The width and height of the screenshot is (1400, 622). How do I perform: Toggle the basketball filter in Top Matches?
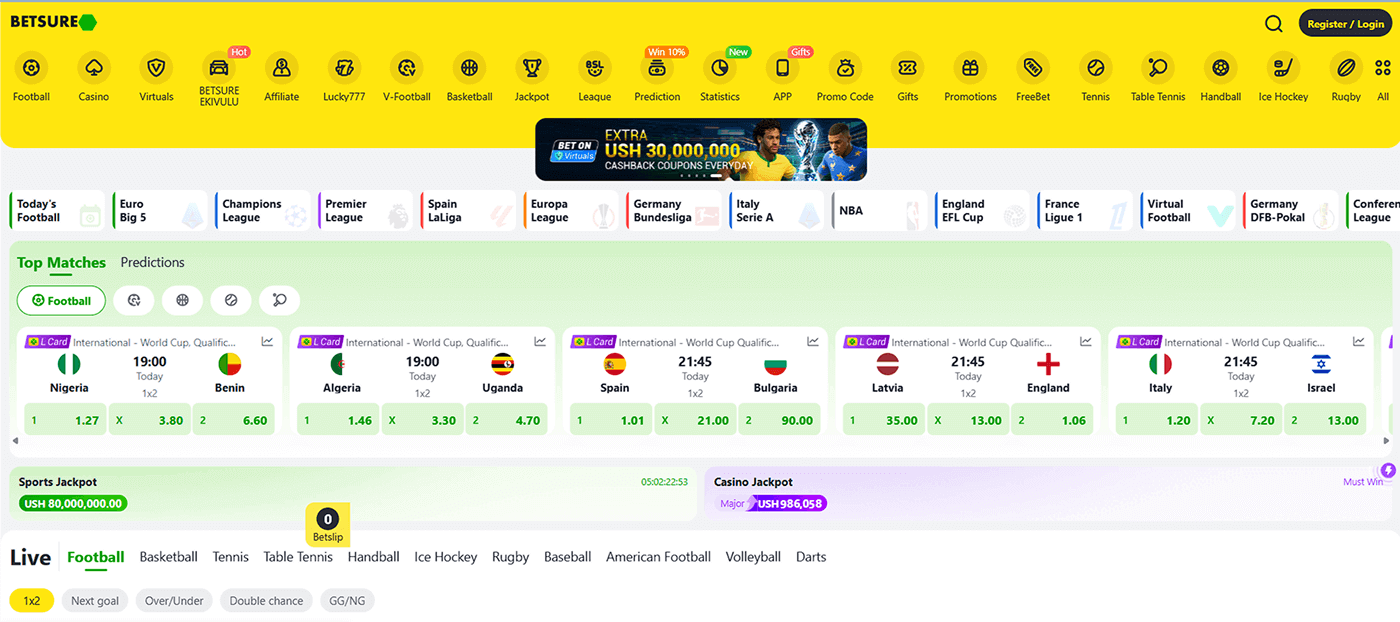point(182,300)
